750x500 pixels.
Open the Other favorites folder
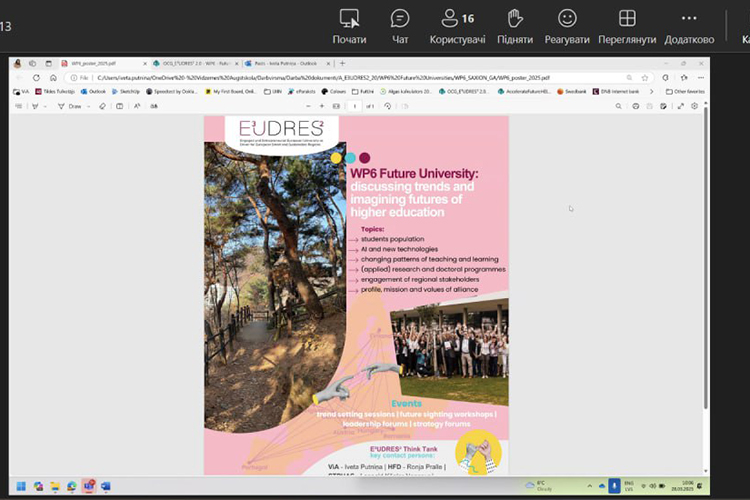pos(685,91)
